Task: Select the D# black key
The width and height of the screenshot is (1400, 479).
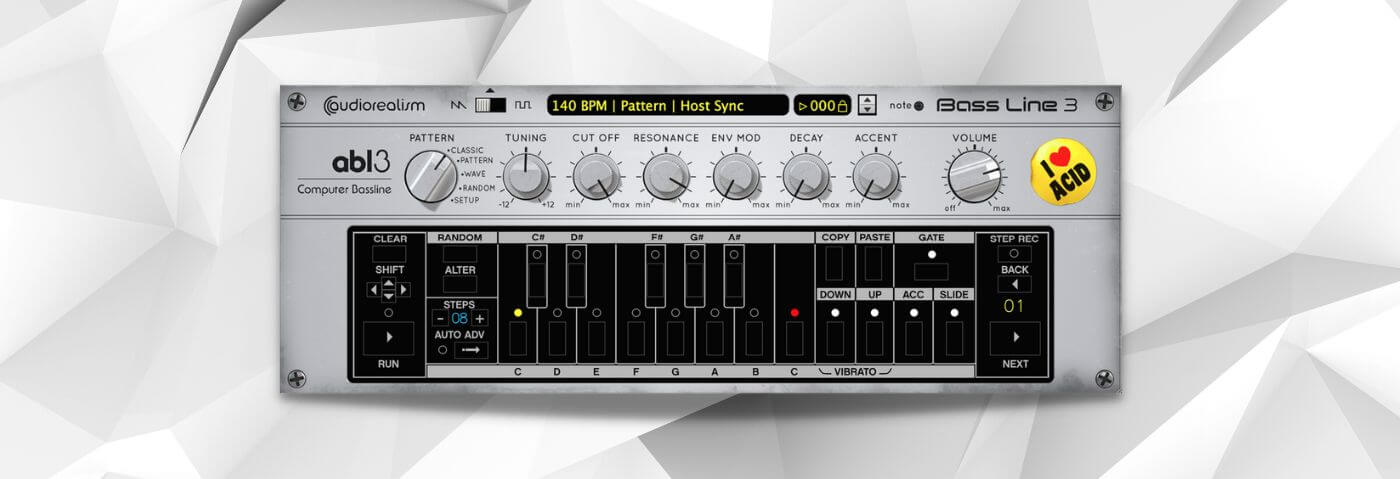Action: tap(577, 276)
